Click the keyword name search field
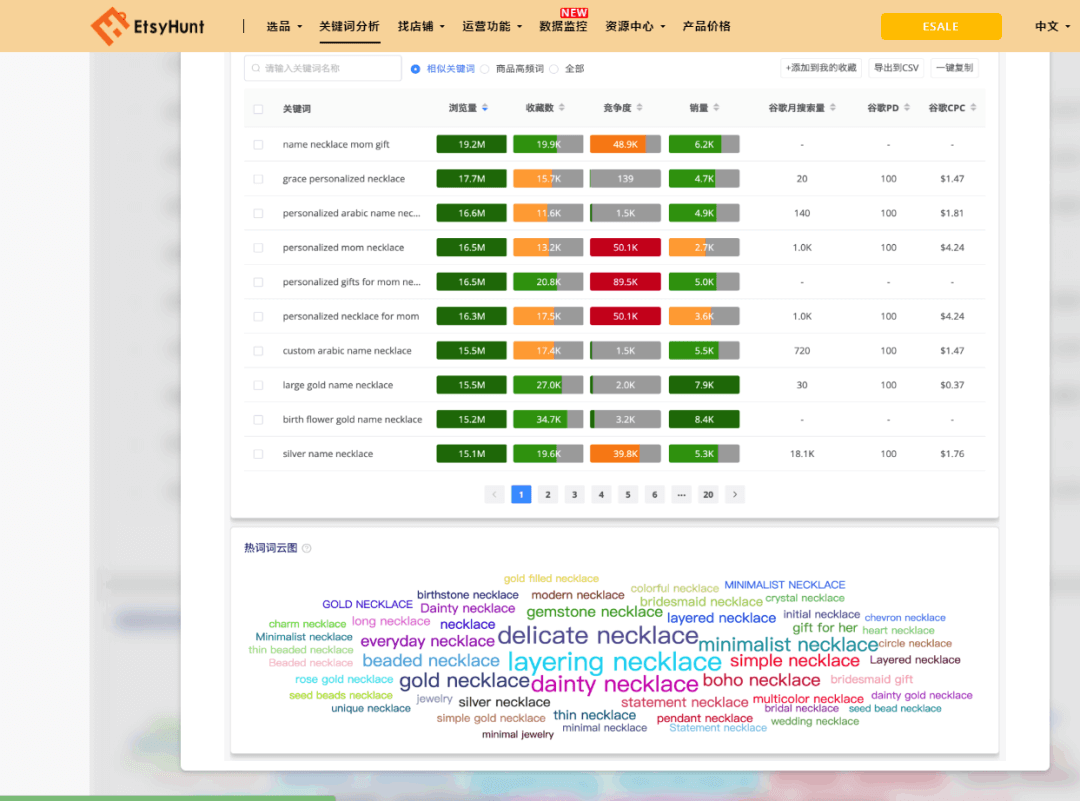 323,68
